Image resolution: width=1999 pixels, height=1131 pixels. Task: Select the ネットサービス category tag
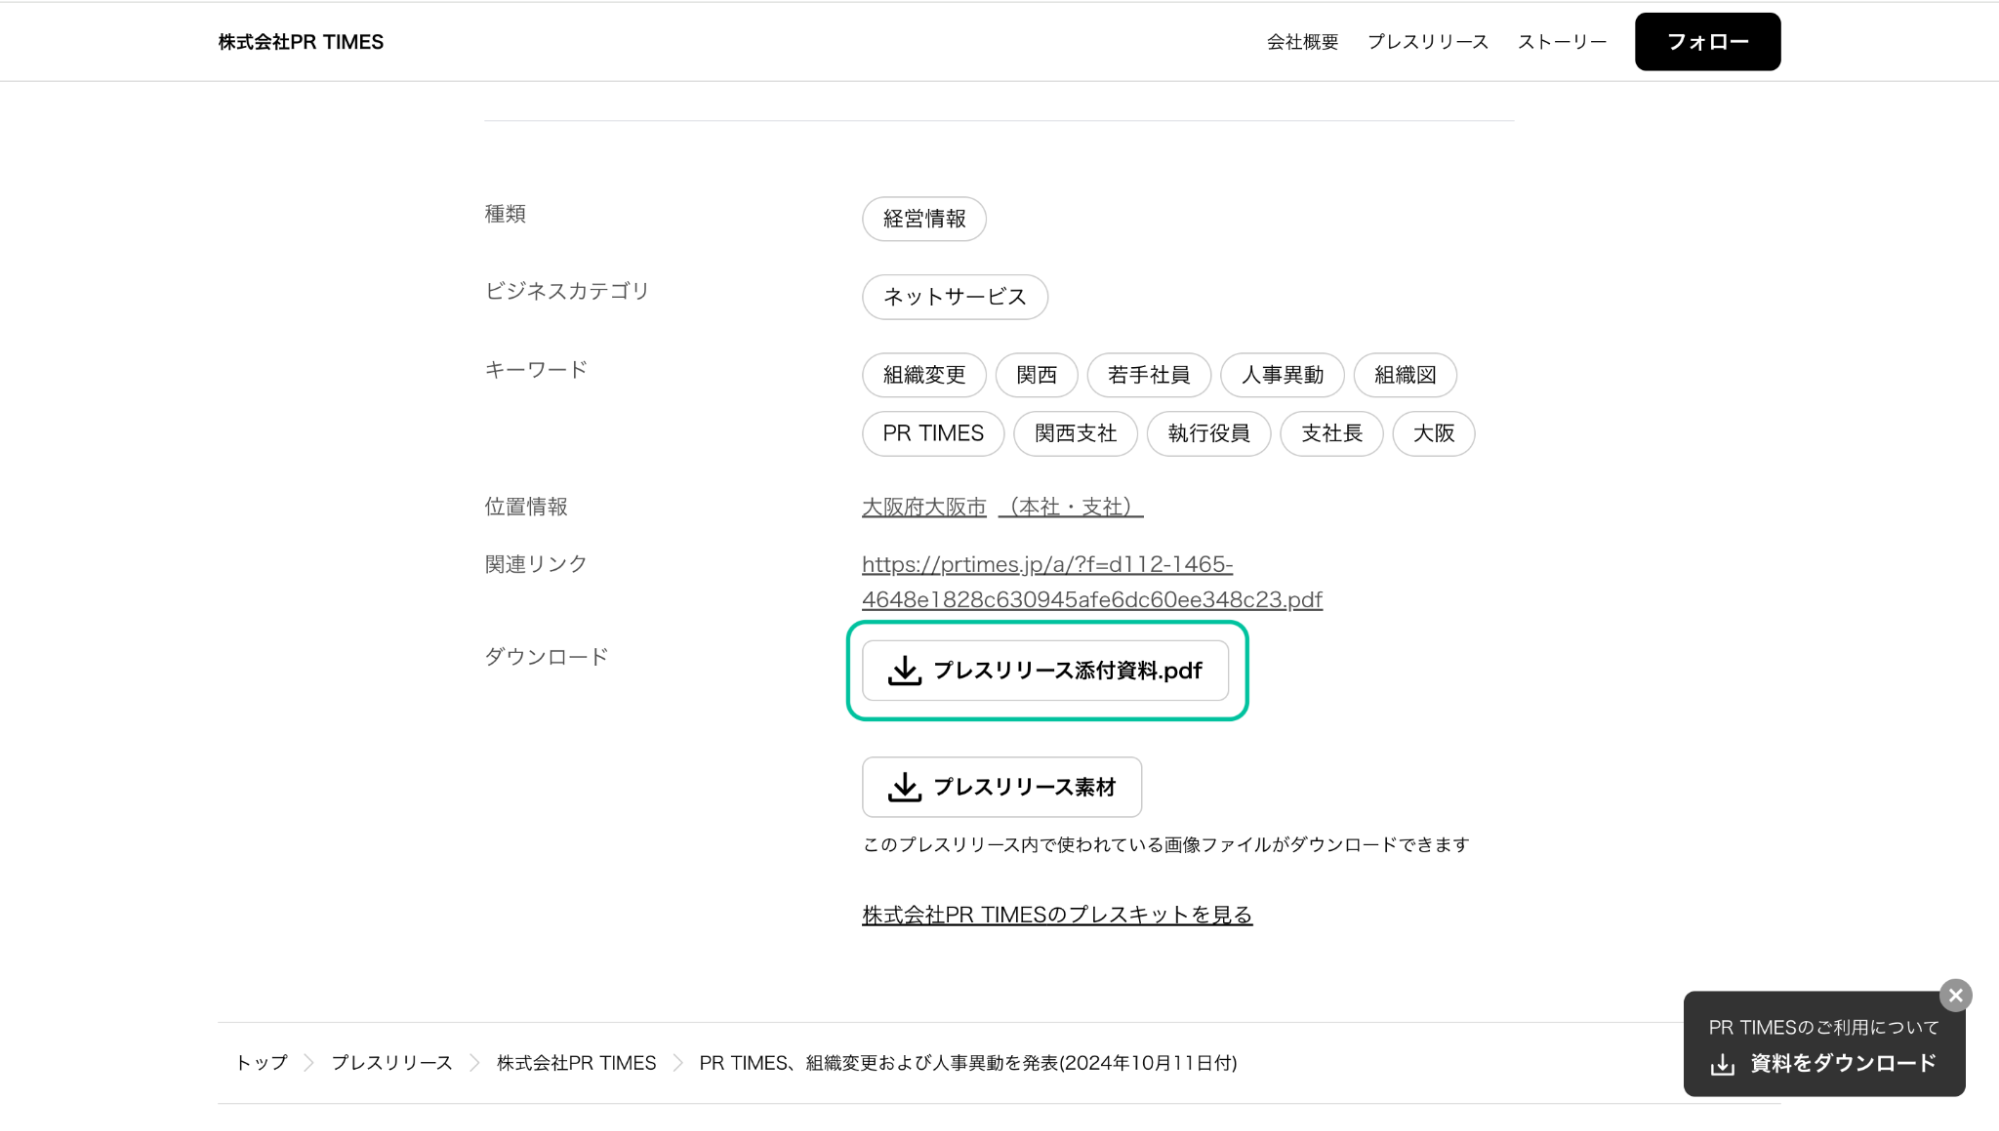pos(954,297)
